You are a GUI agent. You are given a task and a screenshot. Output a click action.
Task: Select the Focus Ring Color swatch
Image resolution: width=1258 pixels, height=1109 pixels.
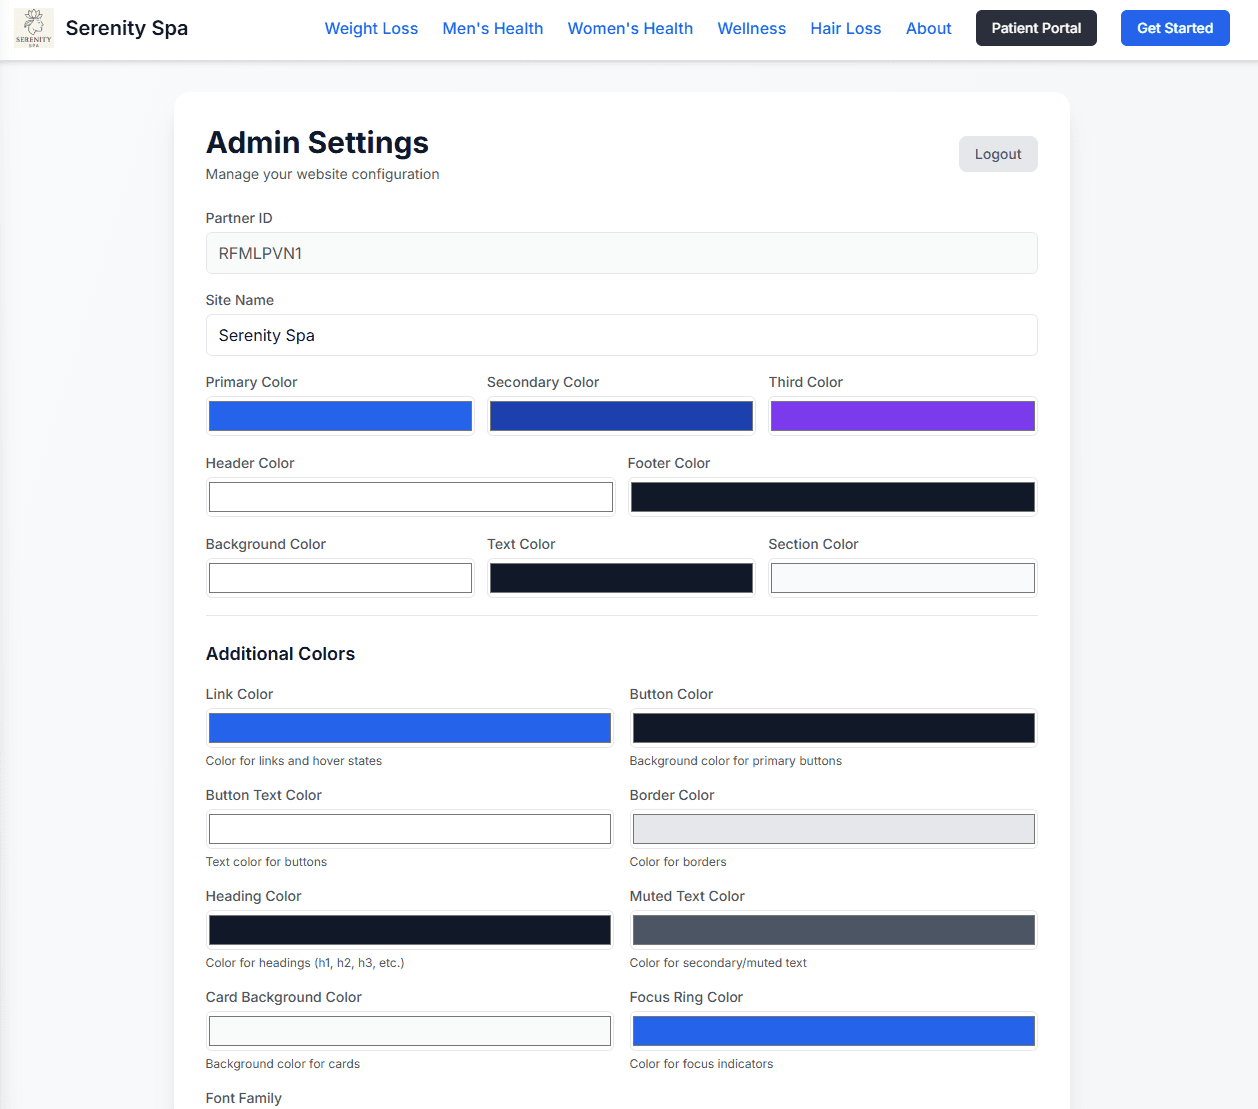pyautogui.click(x=832, y=1030)
